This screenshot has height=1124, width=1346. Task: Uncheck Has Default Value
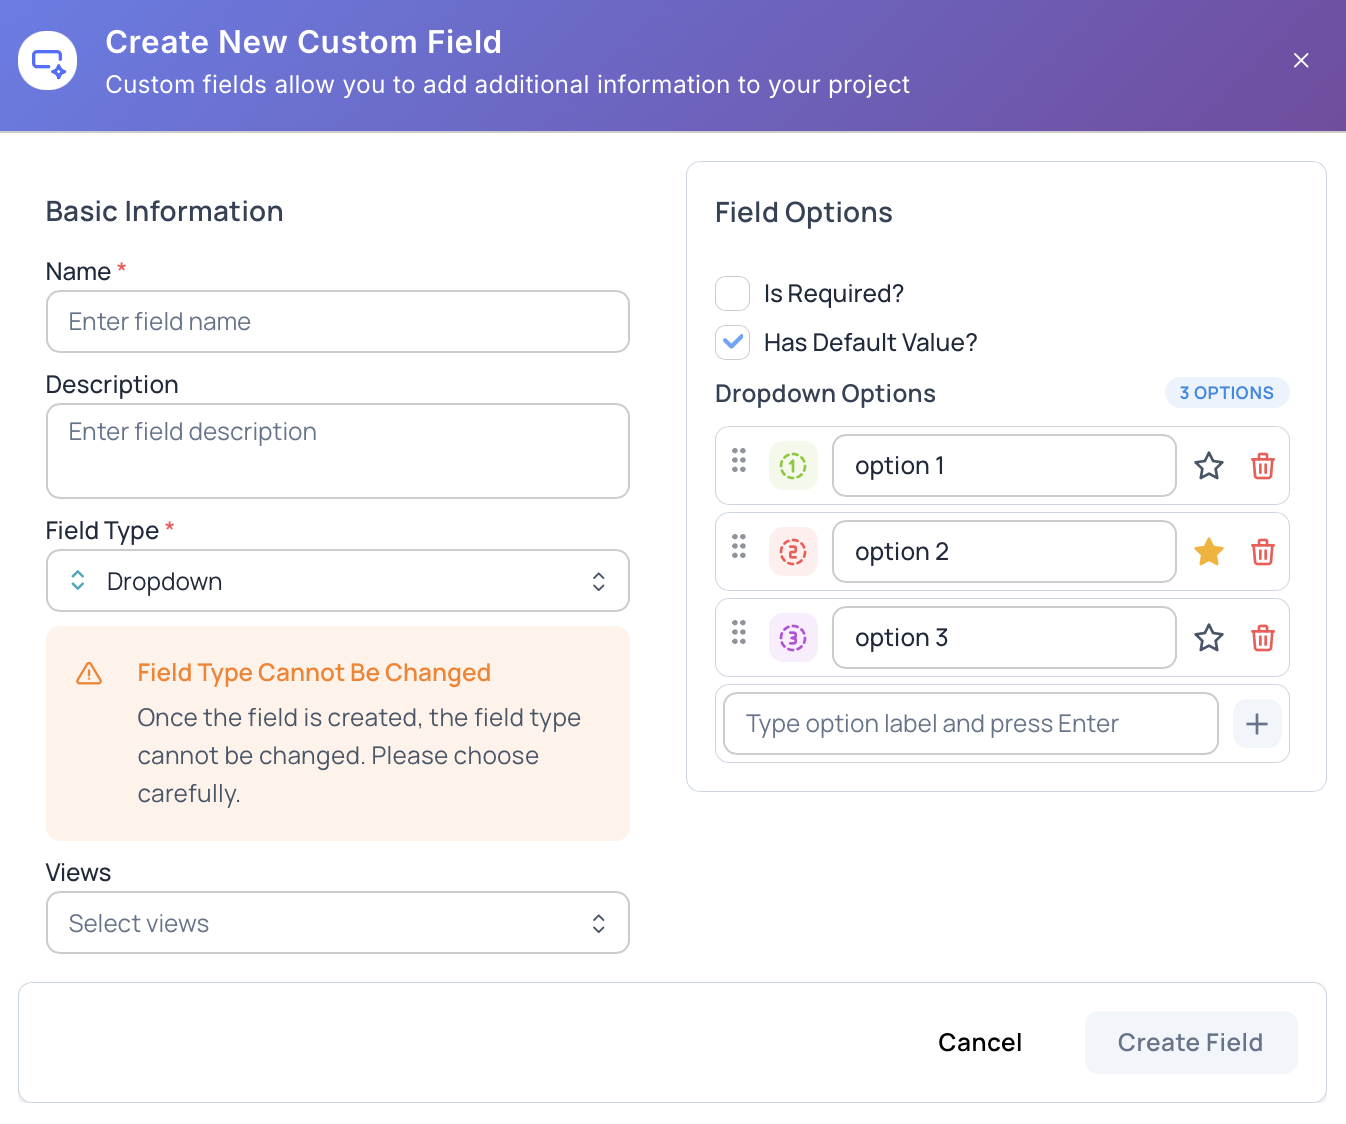[732, 342]
